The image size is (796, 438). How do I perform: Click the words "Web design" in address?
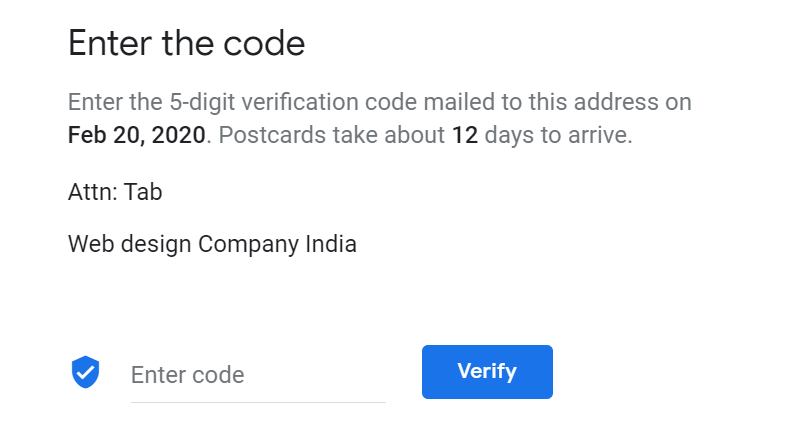[129, 245]
